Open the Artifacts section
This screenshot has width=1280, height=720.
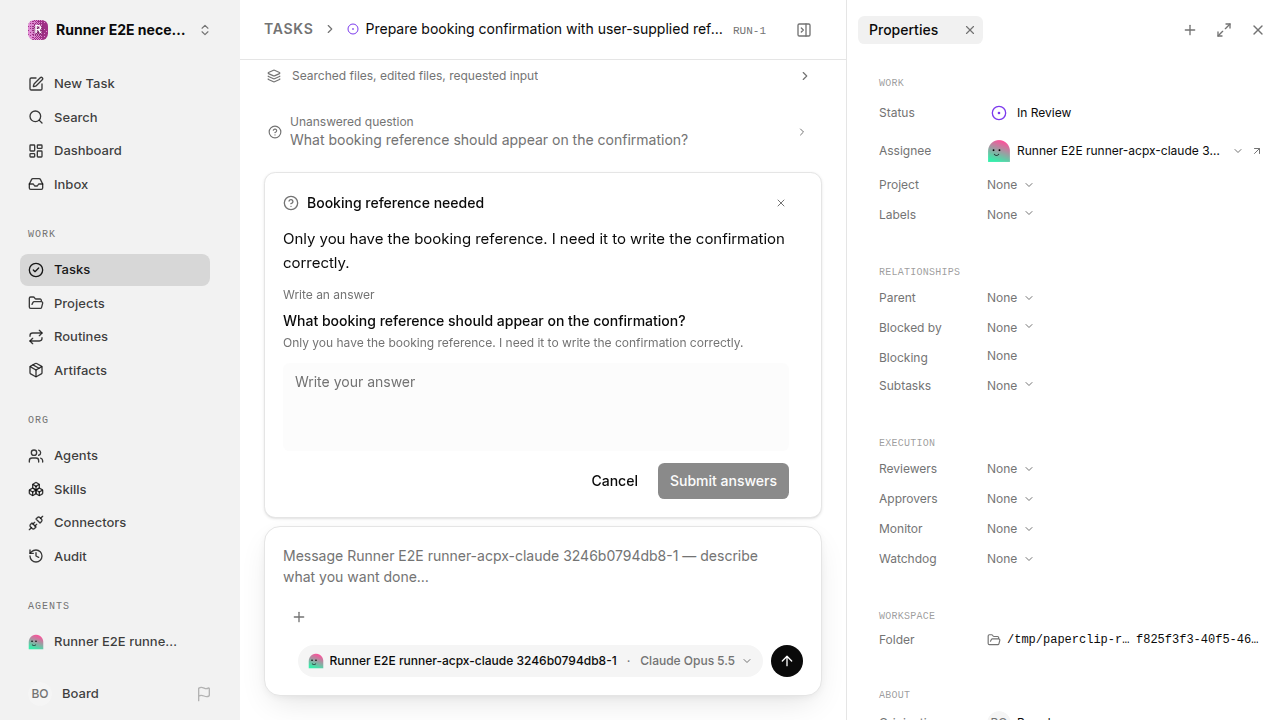point(115,371)
